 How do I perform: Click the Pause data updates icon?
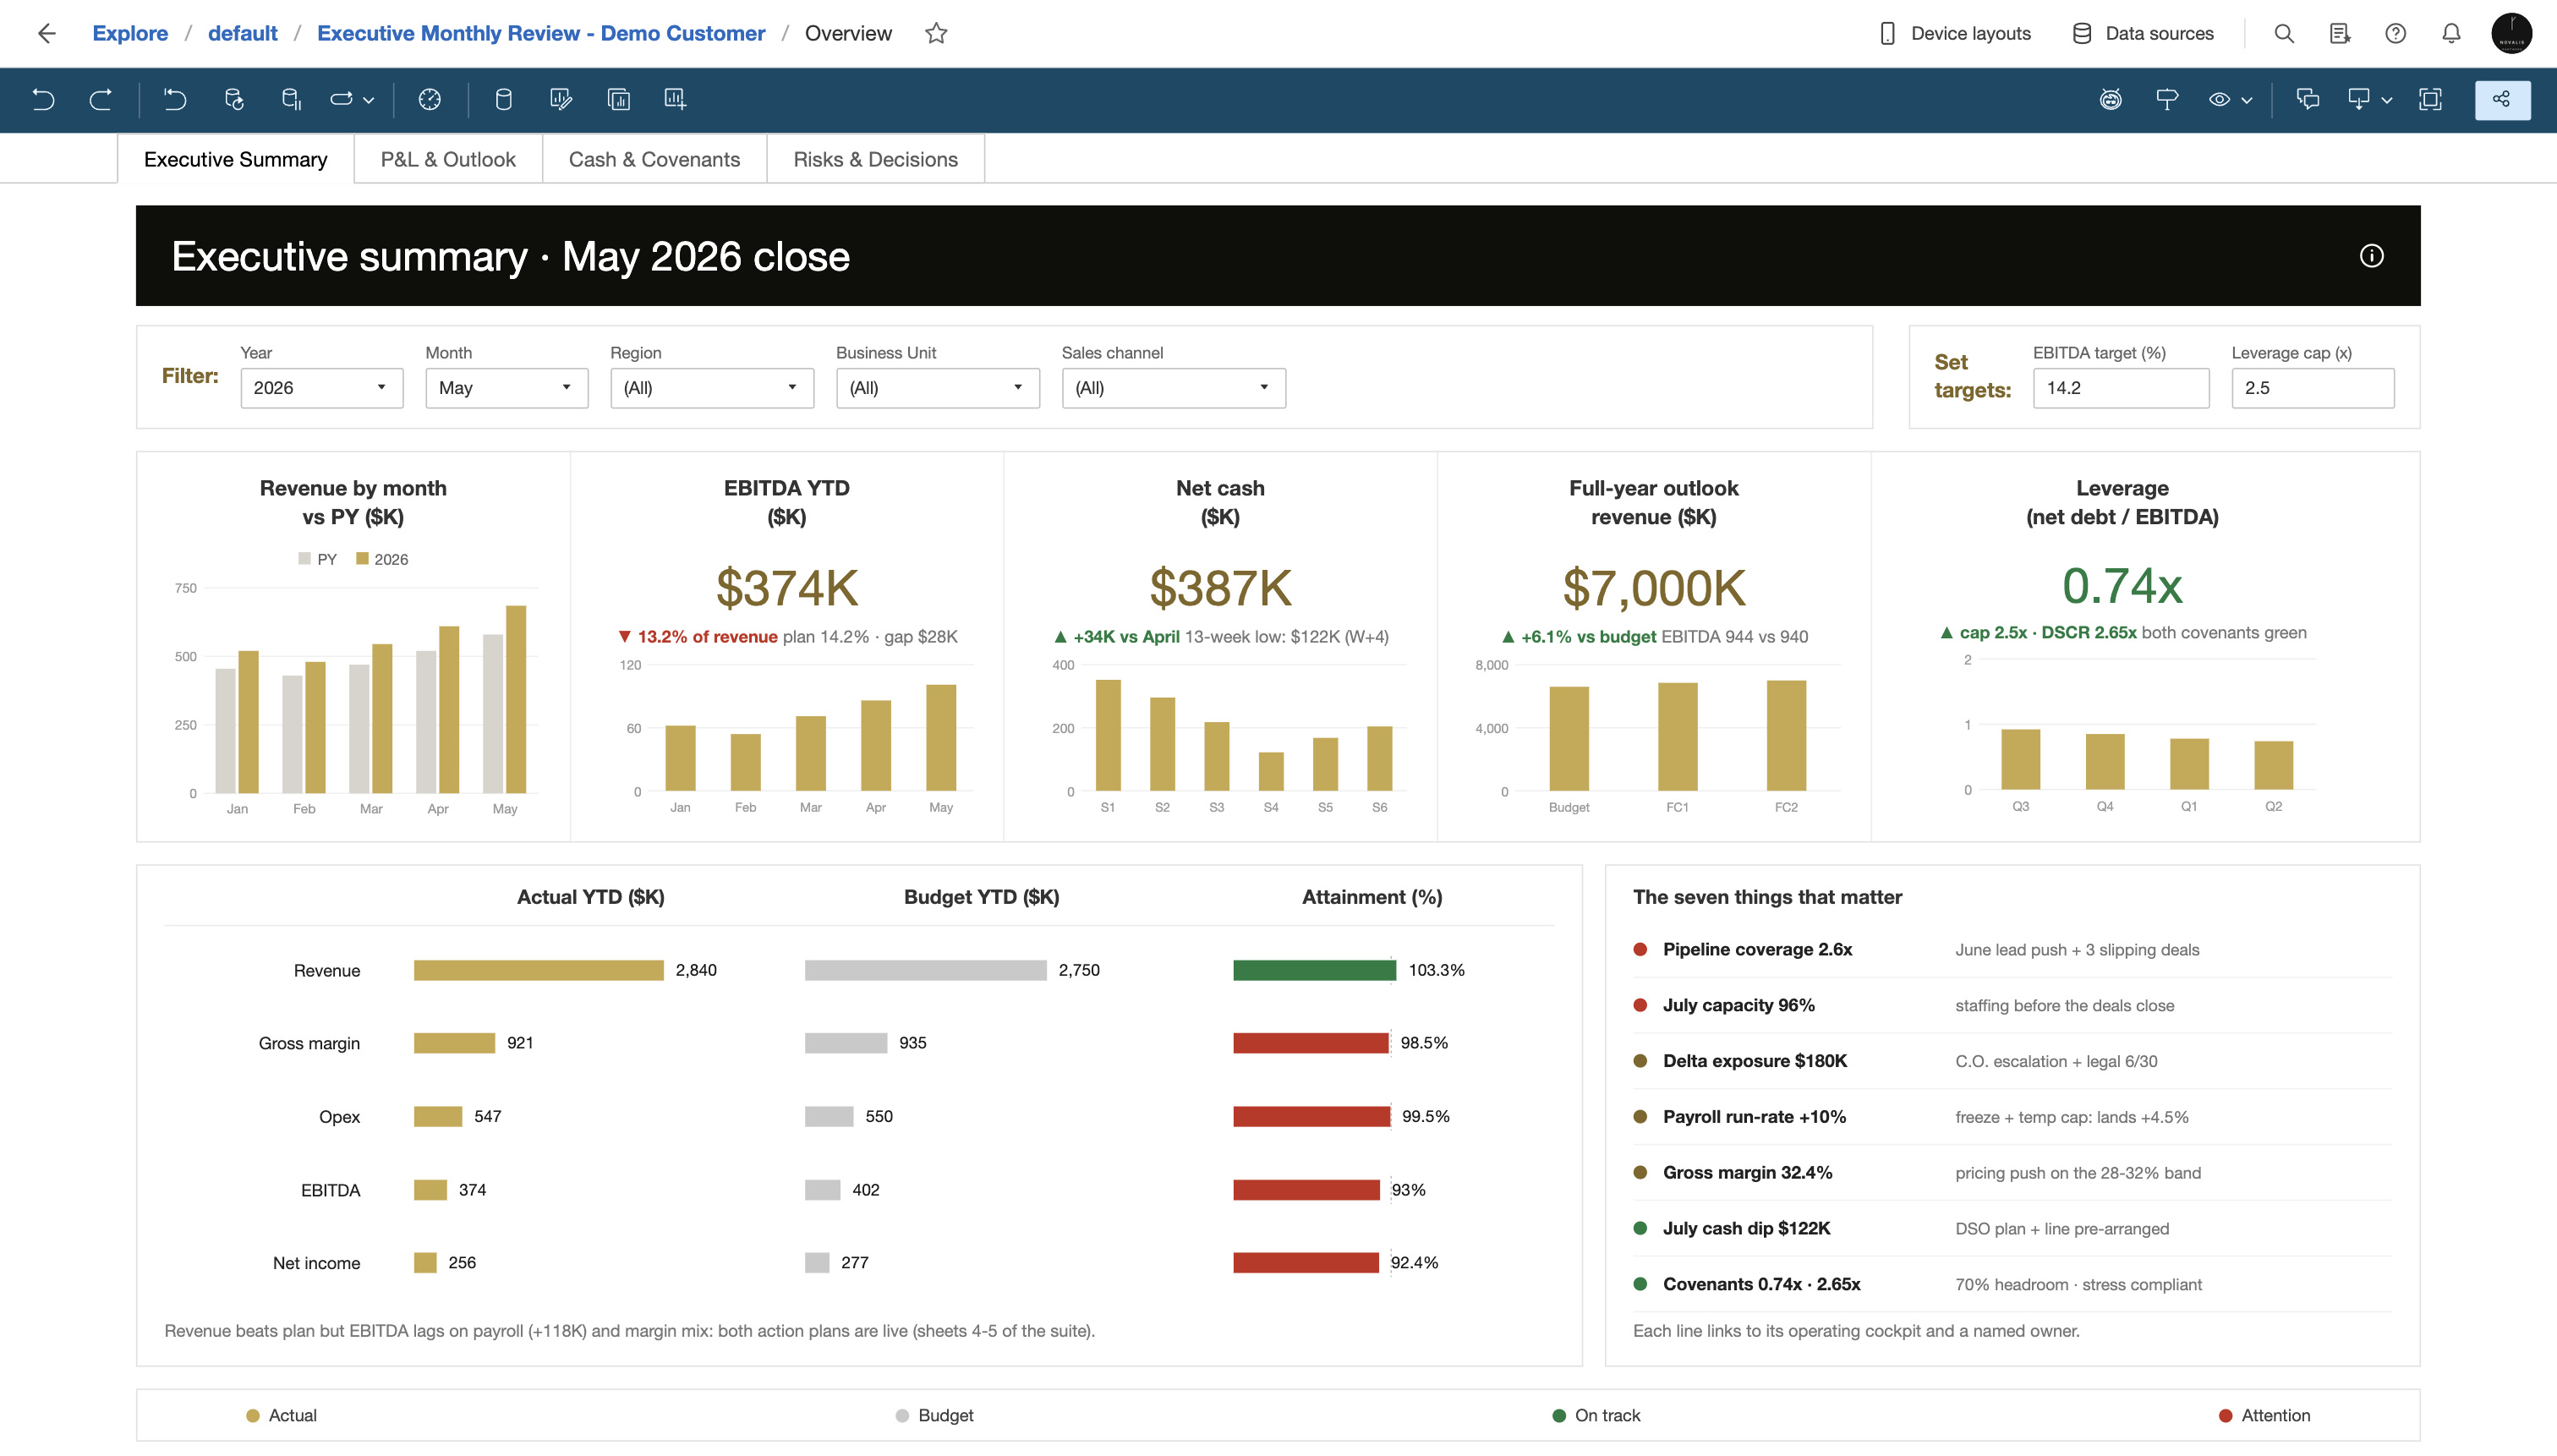(291, 99)
